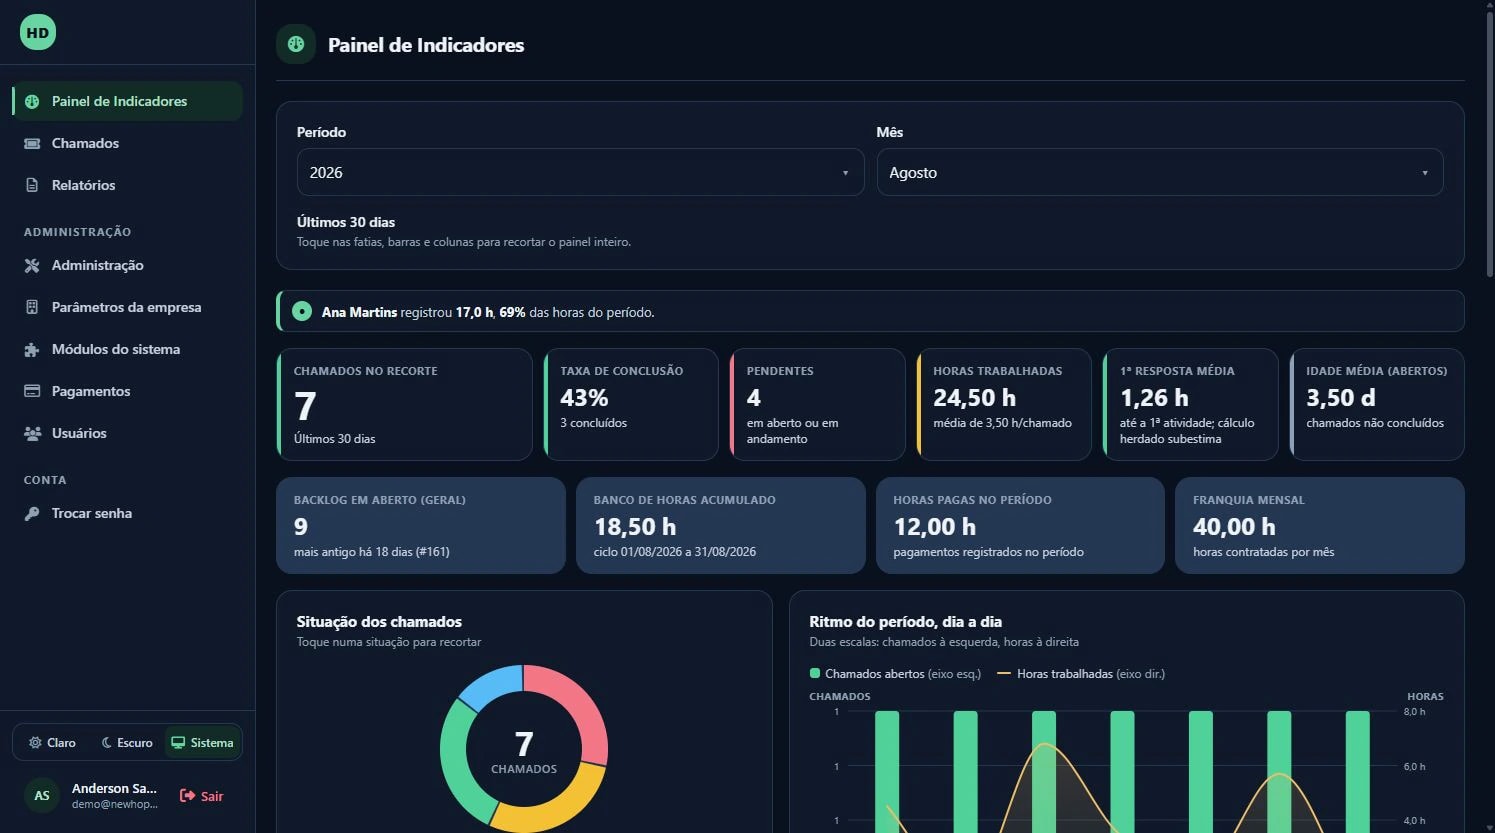Click the Horas pagas no período card
Image resolution: width=1495 pixels, height=833 pixels.
pos(1021,525)
